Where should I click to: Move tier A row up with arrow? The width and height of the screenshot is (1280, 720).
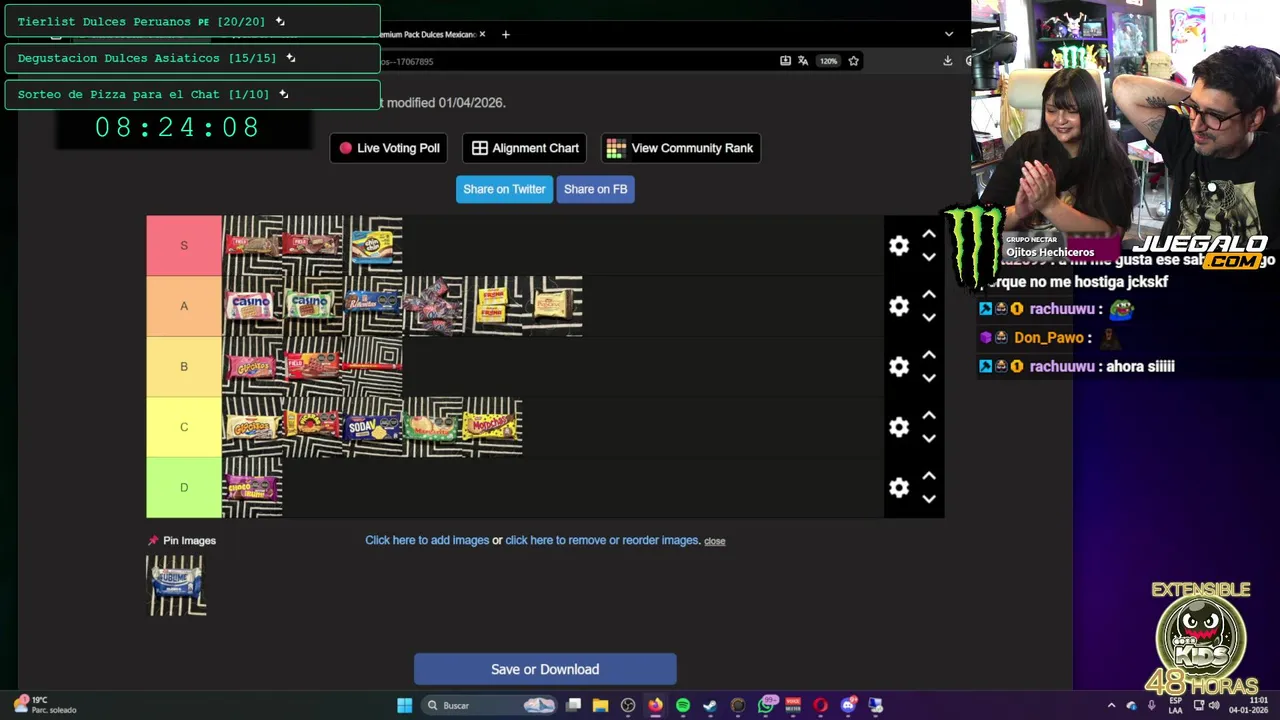[929, 295]
